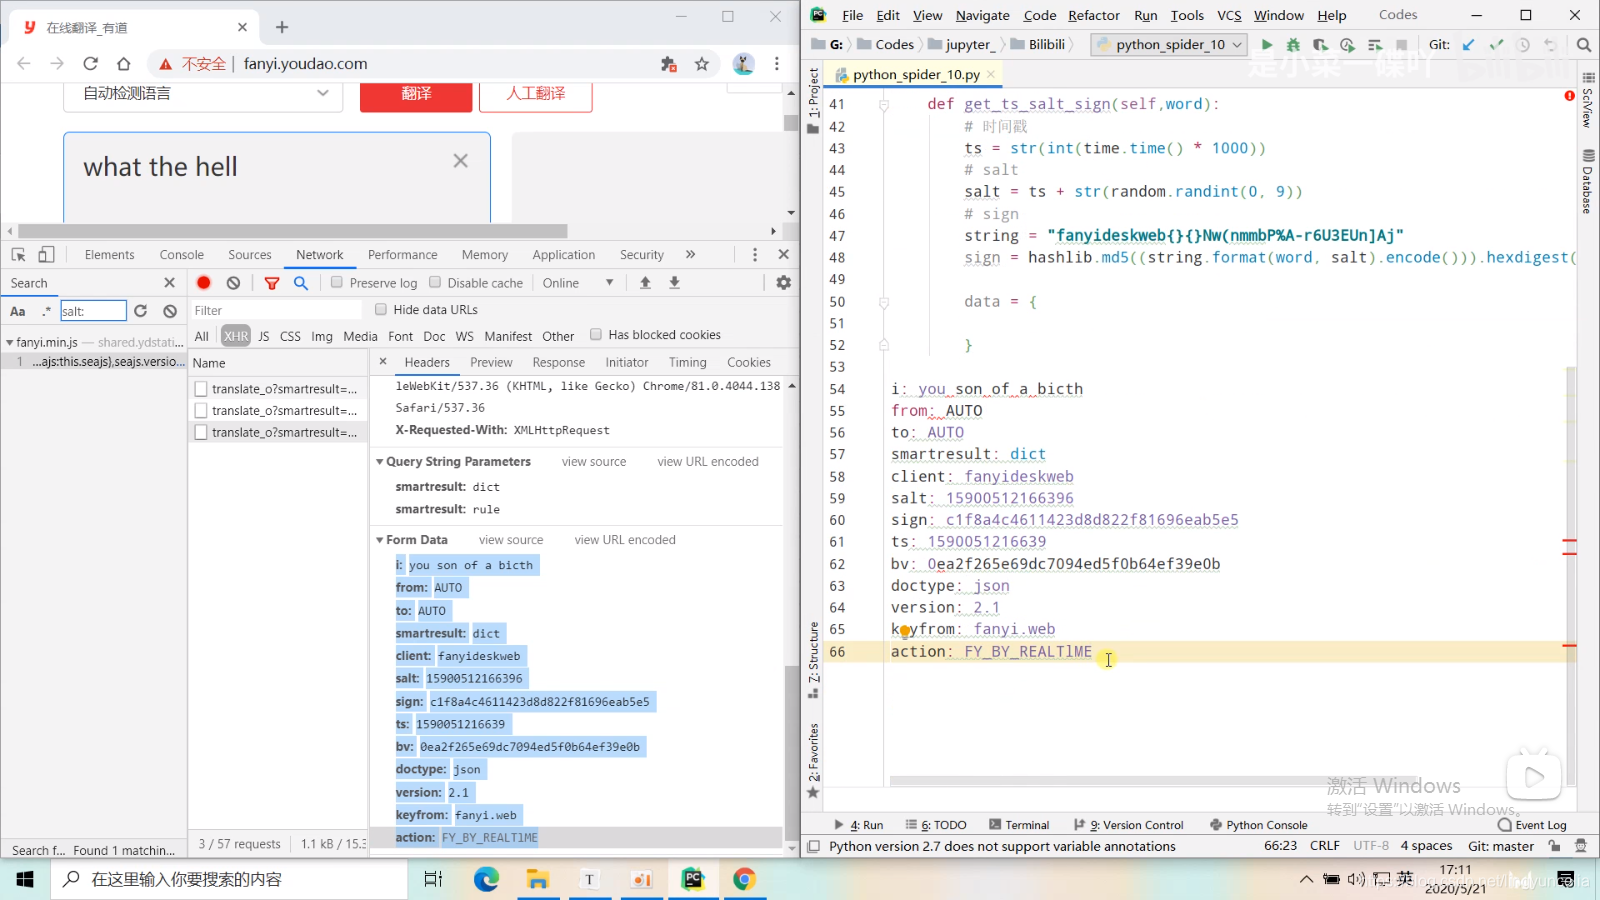Collapse fanyi.min.js search result tree
The width and height of the screenshot is (1600, 900).
click(10, 342)
